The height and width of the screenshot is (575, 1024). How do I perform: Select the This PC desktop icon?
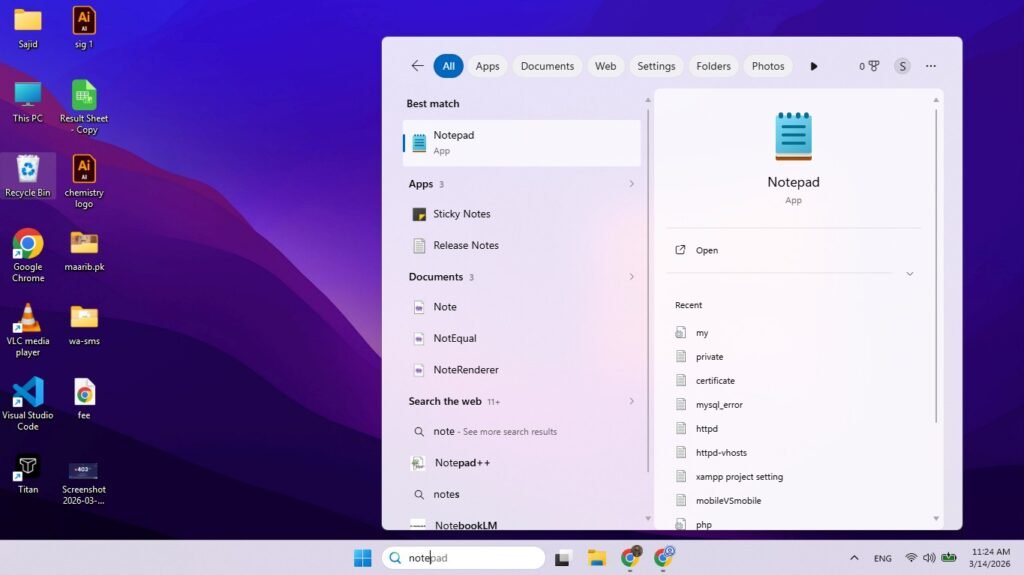(27, 103)
